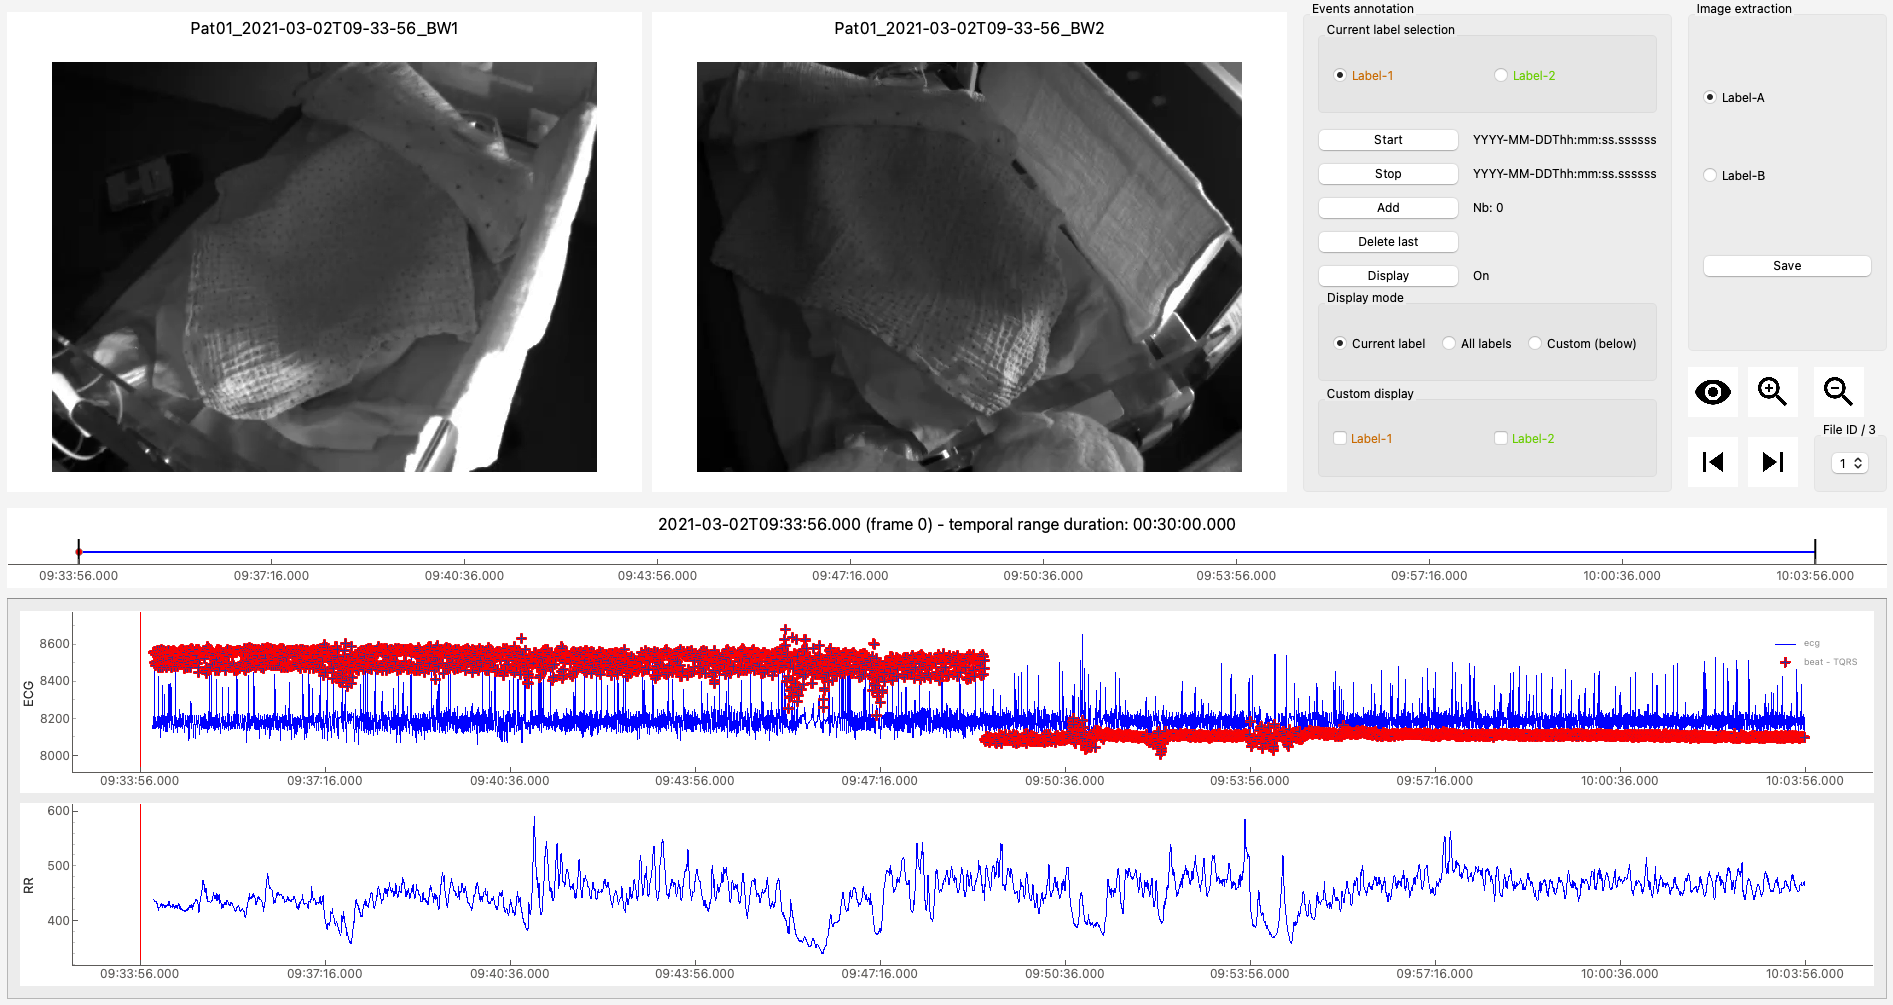Click the Add event button
1893x1005 pixels.
click(x=1388, y=208)
